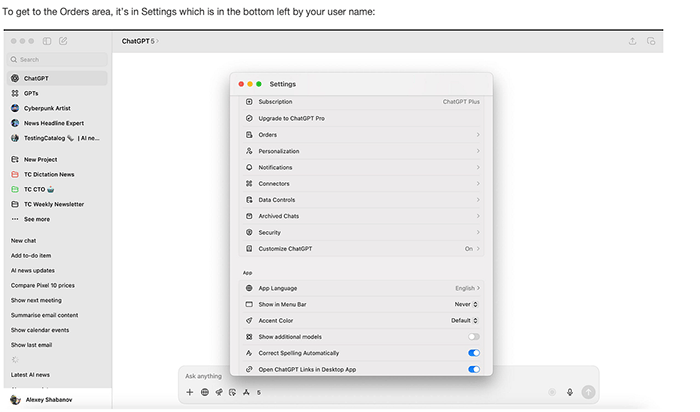Open the App Language English selector

click(x=467, y=288)
